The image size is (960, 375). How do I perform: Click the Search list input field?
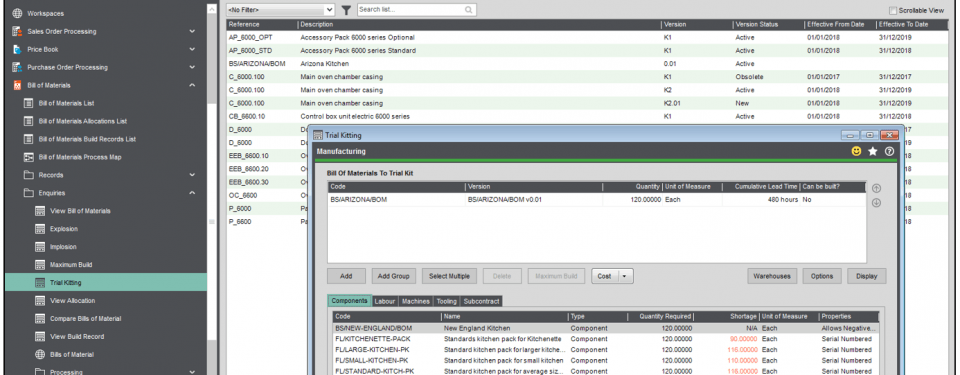pos(410,10)
